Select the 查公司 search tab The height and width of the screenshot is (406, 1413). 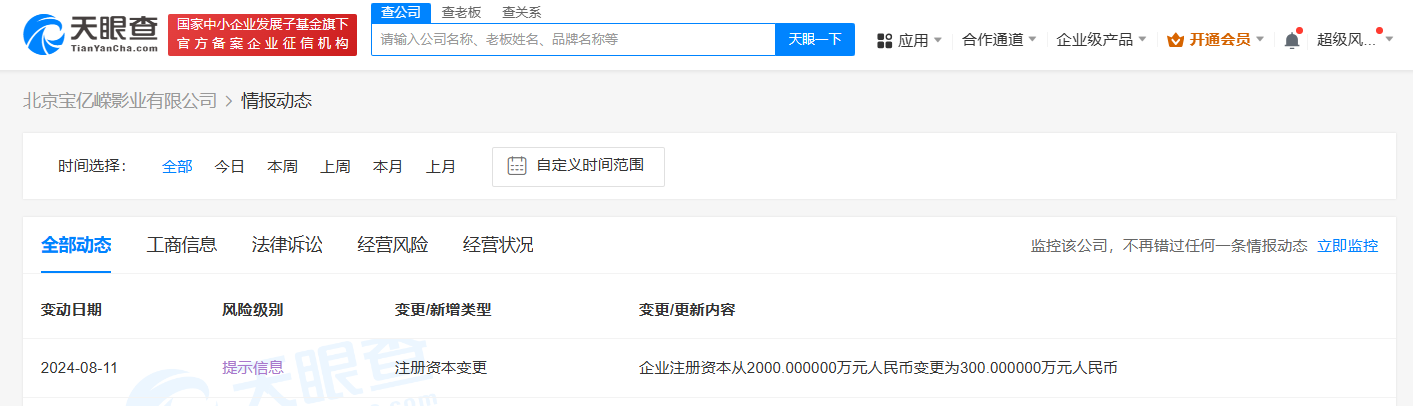(x=401, y=12)
